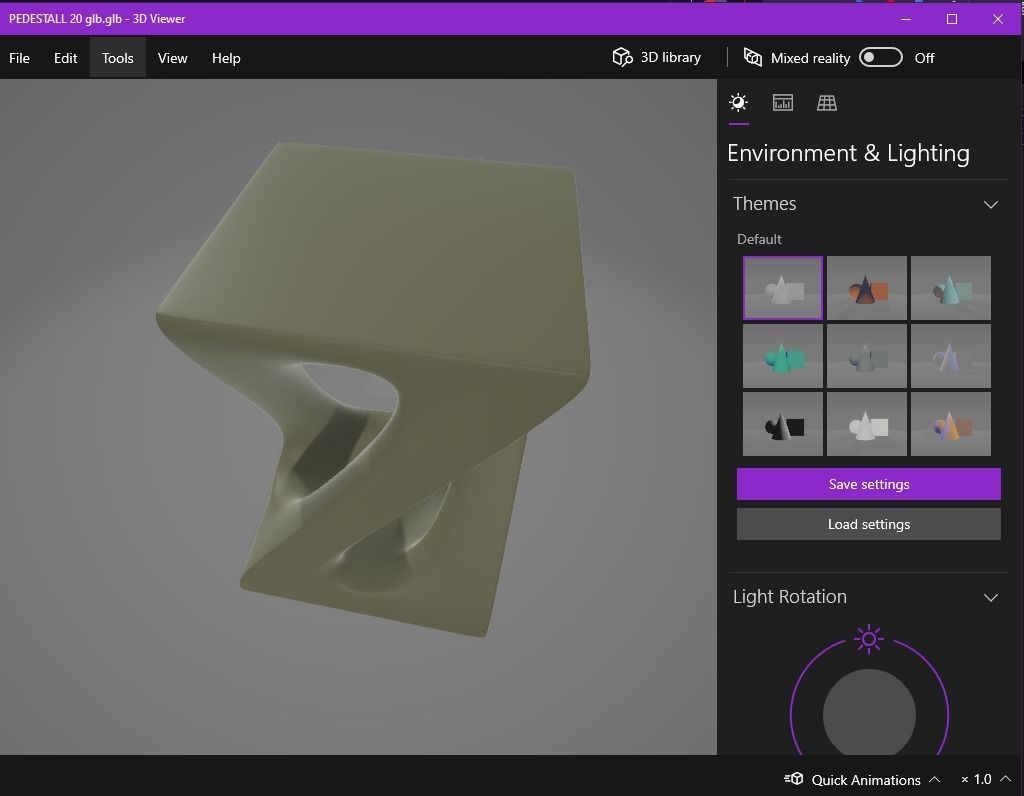
Task: Minimize the 3D Viewer window
Action: 906,19
